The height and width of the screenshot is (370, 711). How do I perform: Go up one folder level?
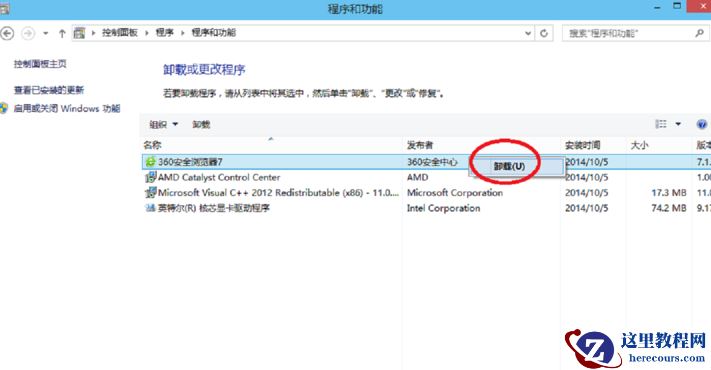coord(62,33)
